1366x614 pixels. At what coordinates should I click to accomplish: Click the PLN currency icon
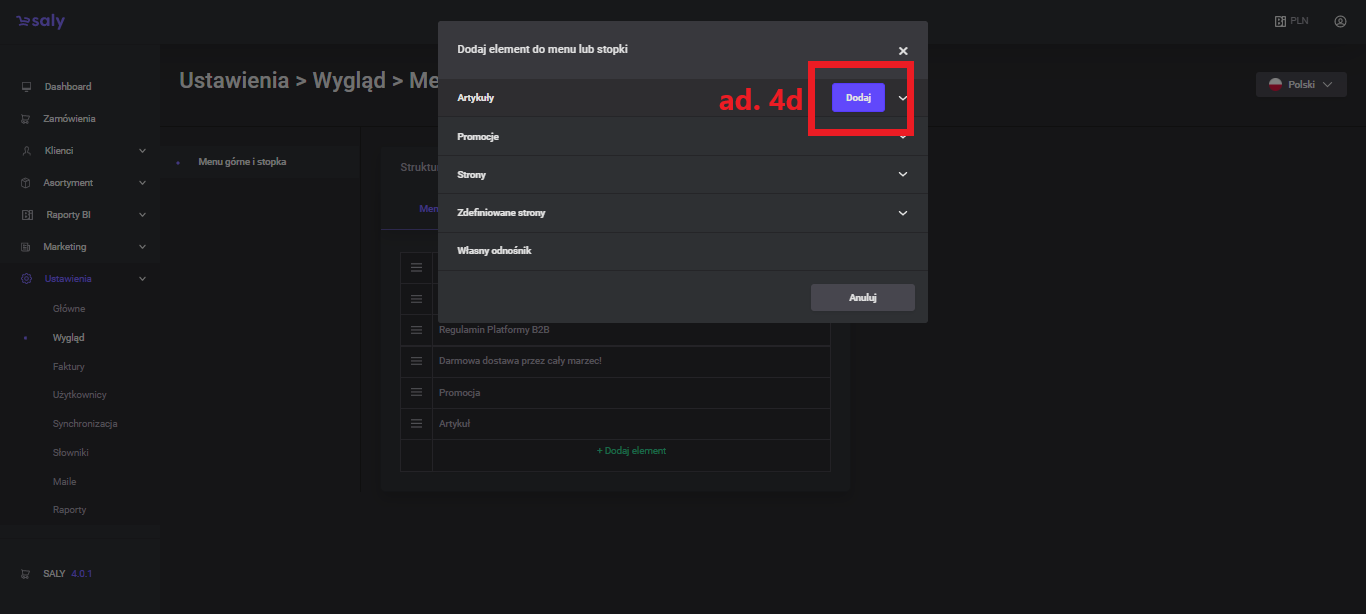coord(1280,21)
